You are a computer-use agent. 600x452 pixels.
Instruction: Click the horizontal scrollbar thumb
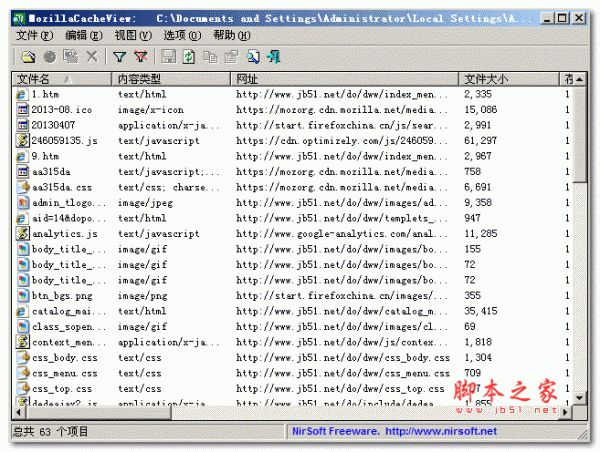pos(98,412)
